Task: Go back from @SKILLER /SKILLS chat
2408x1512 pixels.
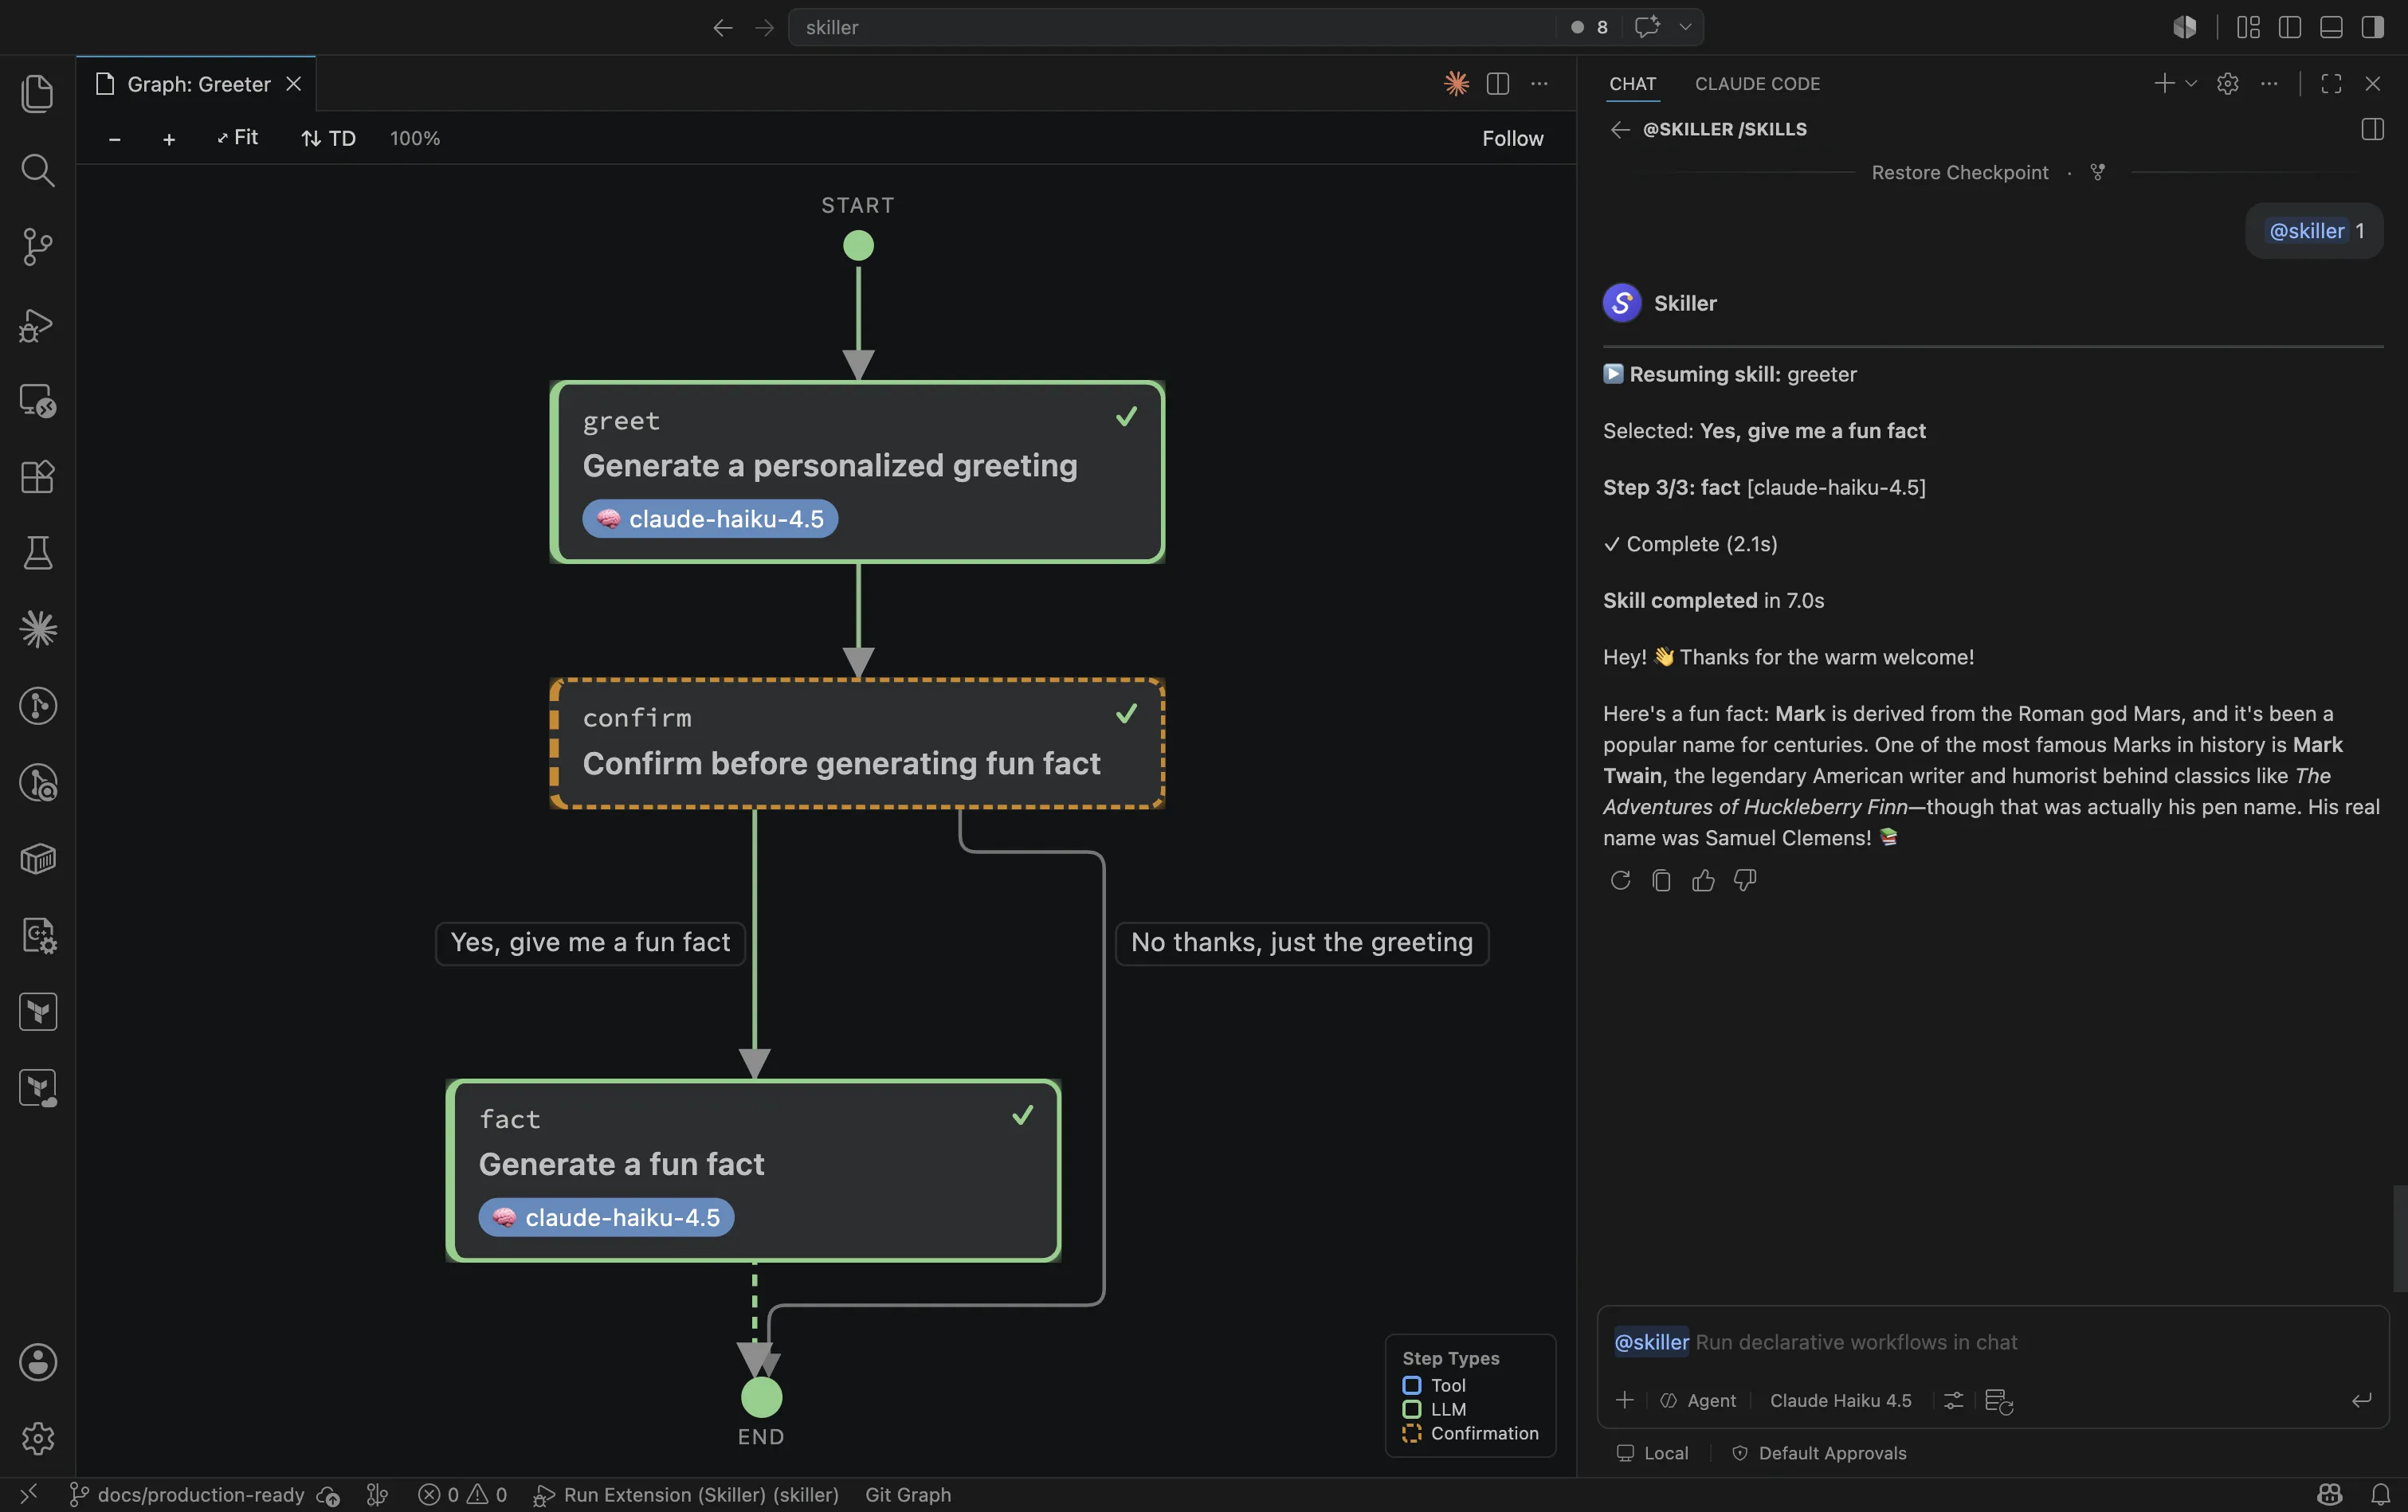Action: (x=1620, y=130)
